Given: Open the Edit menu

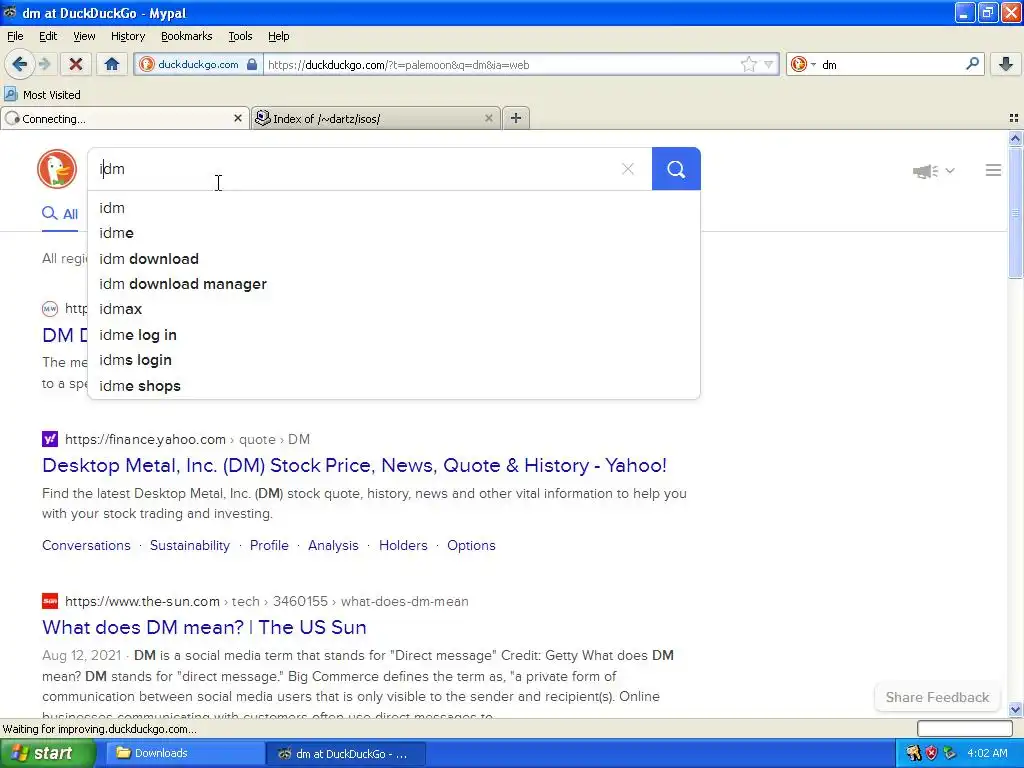Looking at the screenshot, I should (x=48, y=36).
